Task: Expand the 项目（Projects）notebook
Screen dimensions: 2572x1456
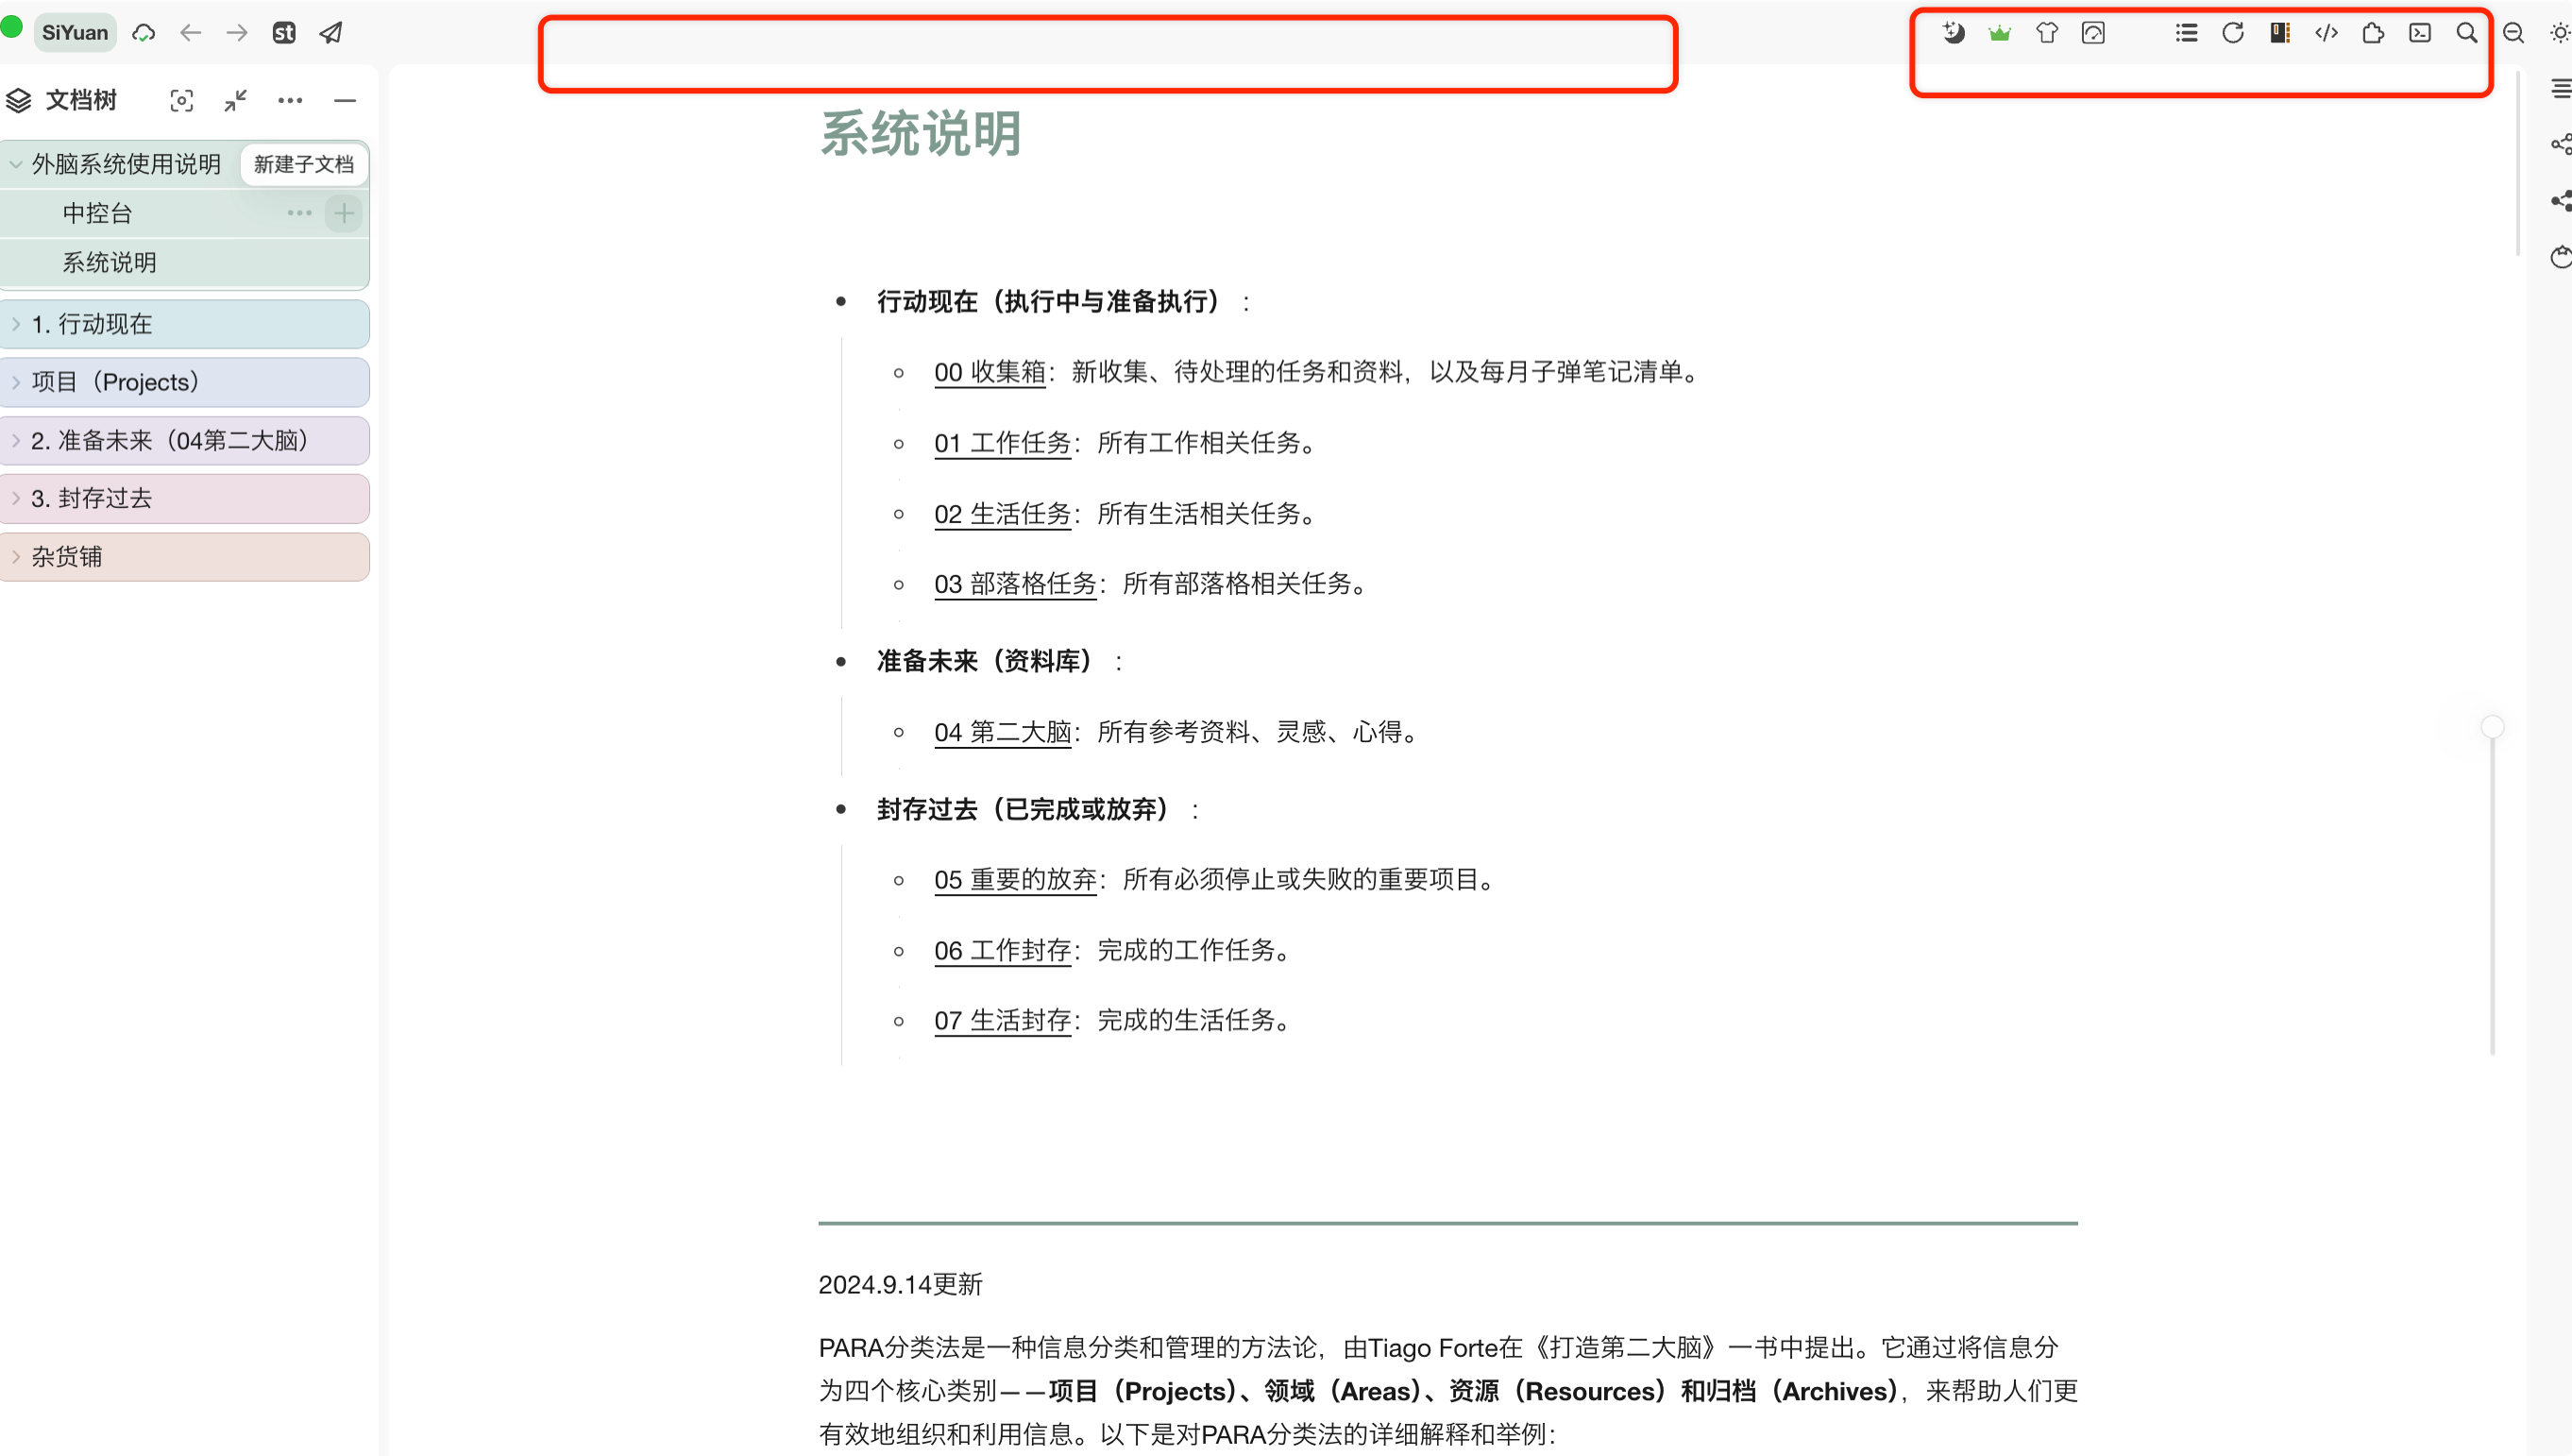Action: coord(16,382)
